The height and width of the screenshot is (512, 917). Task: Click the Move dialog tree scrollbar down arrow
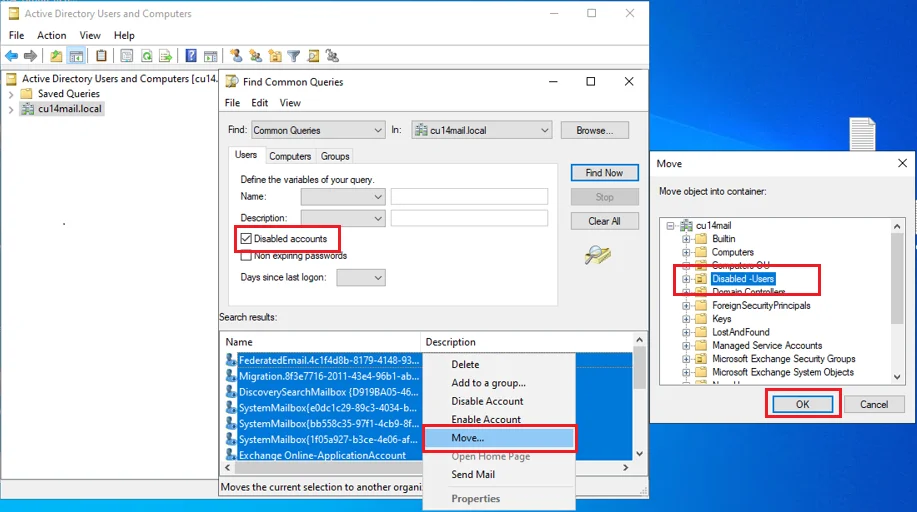(x=897, y=377)
